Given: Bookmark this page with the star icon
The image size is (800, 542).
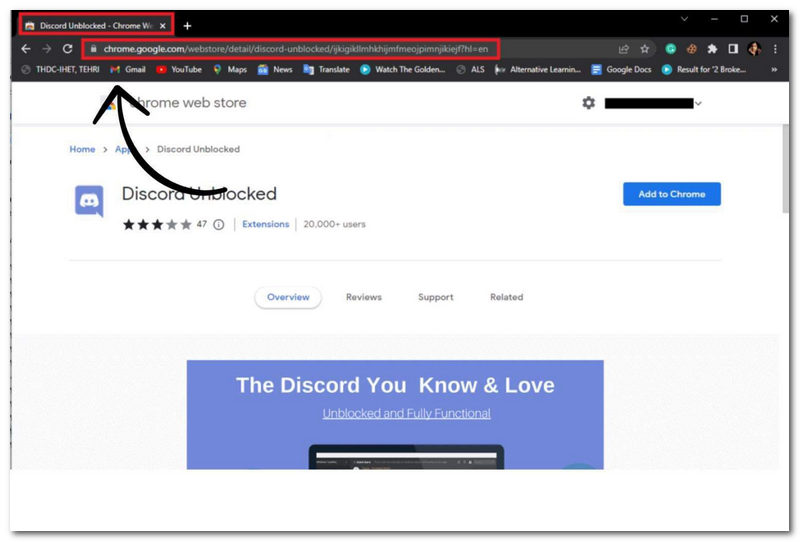Looking at the screenshot, I should (x=644, y=49).
